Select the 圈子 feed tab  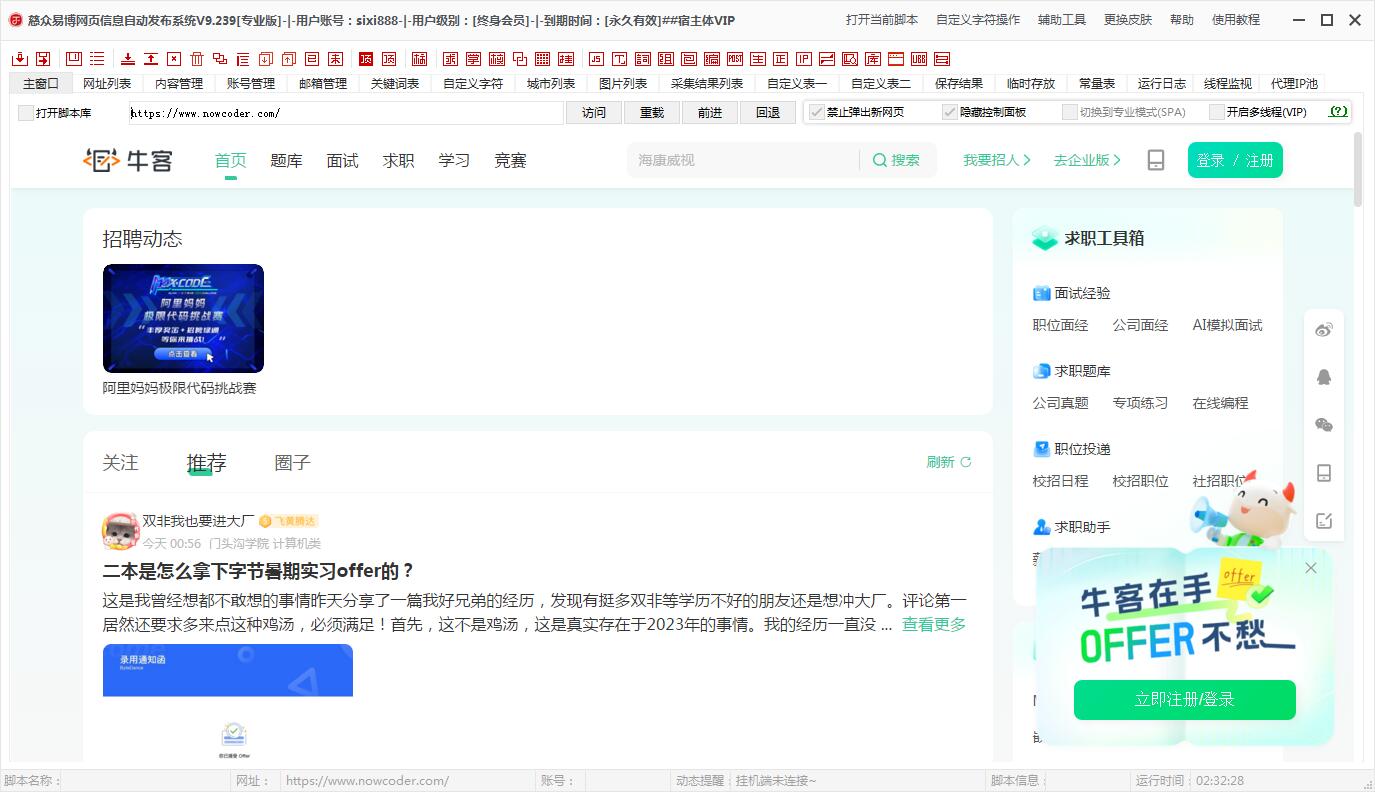click(293, 463)
